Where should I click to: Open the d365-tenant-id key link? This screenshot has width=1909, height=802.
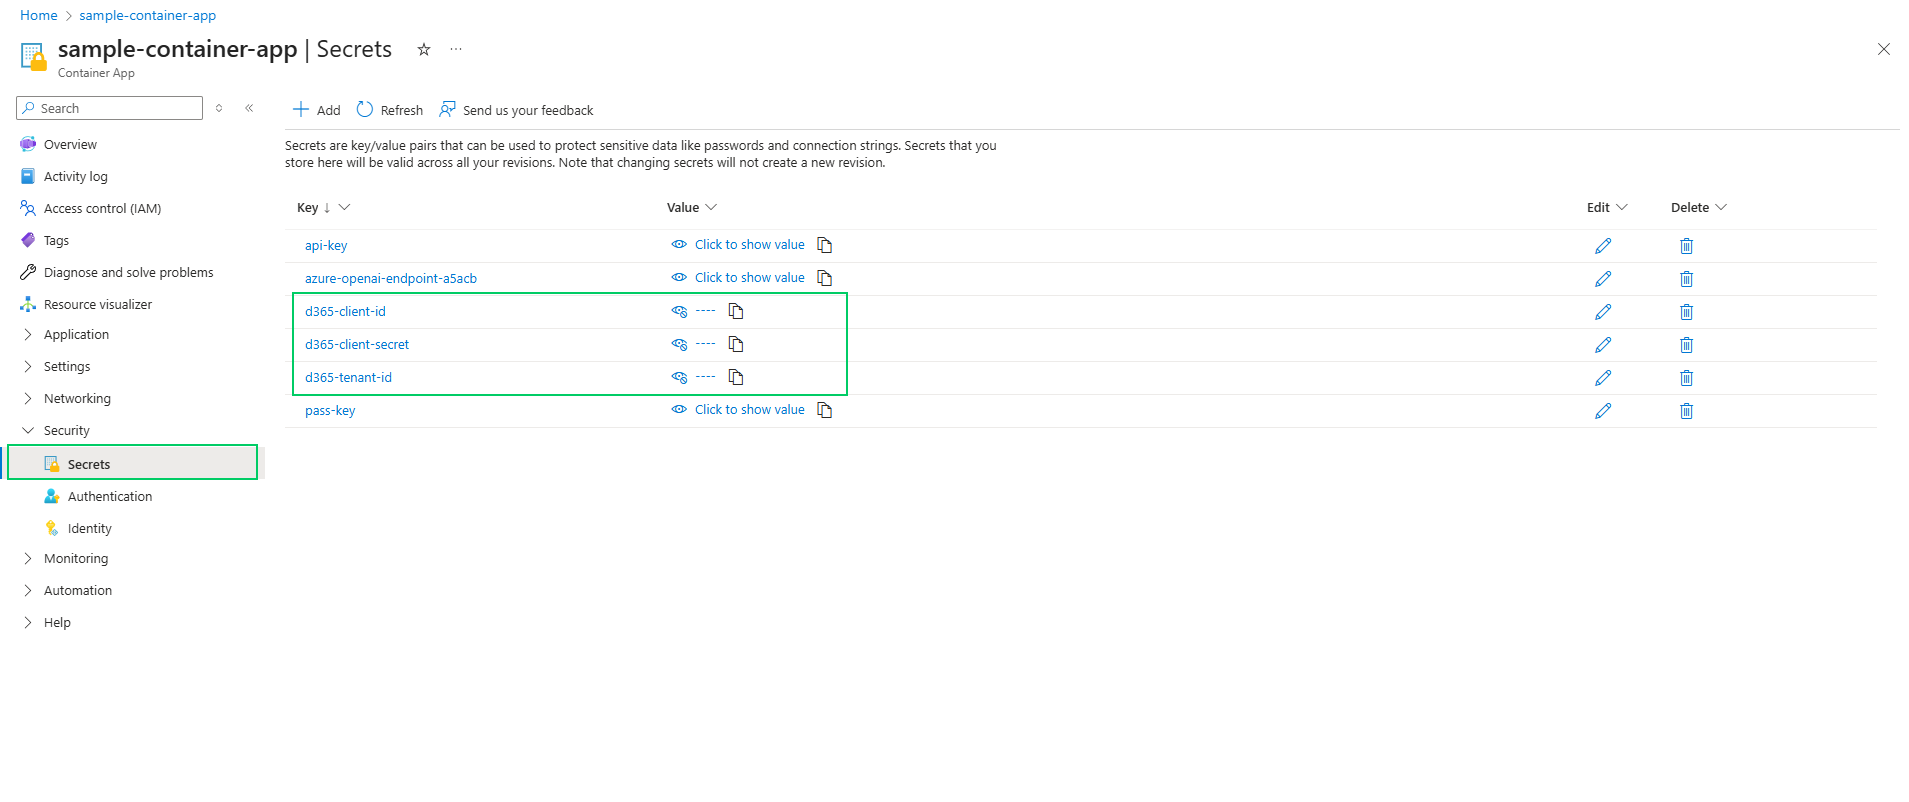pos(348,377)
